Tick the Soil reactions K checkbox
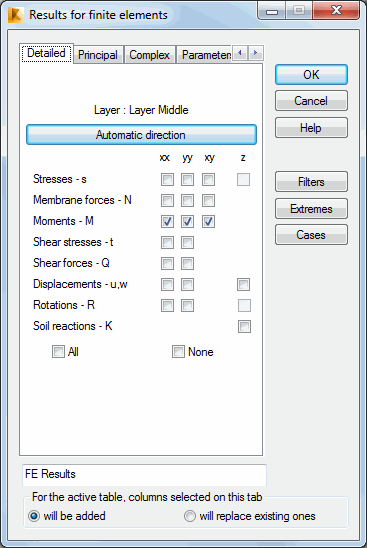The width and height of the screenshot is (367, 548). pos(244,326)
